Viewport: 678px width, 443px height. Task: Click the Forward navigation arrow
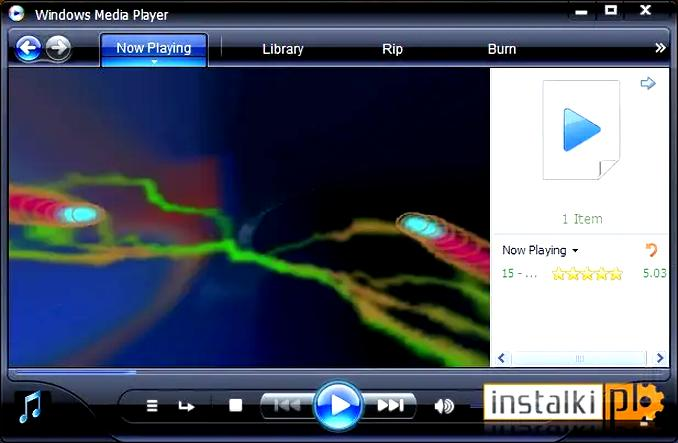coord(58,47)
